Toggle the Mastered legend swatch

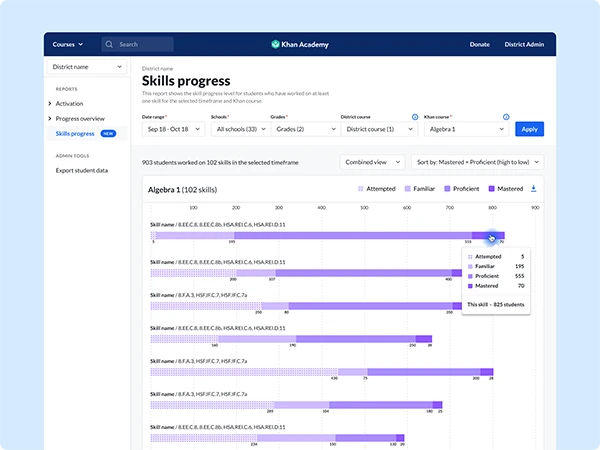tap(491, 189)
